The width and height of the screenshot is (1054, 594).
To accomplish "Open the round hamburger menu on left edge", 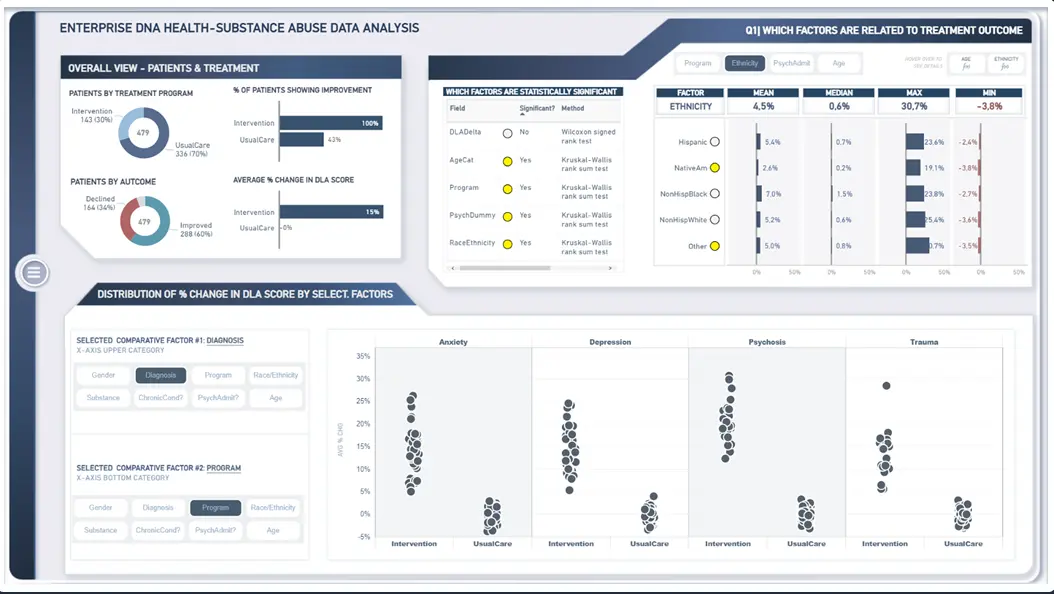I will pyautogui.click(x=34, y=271).
